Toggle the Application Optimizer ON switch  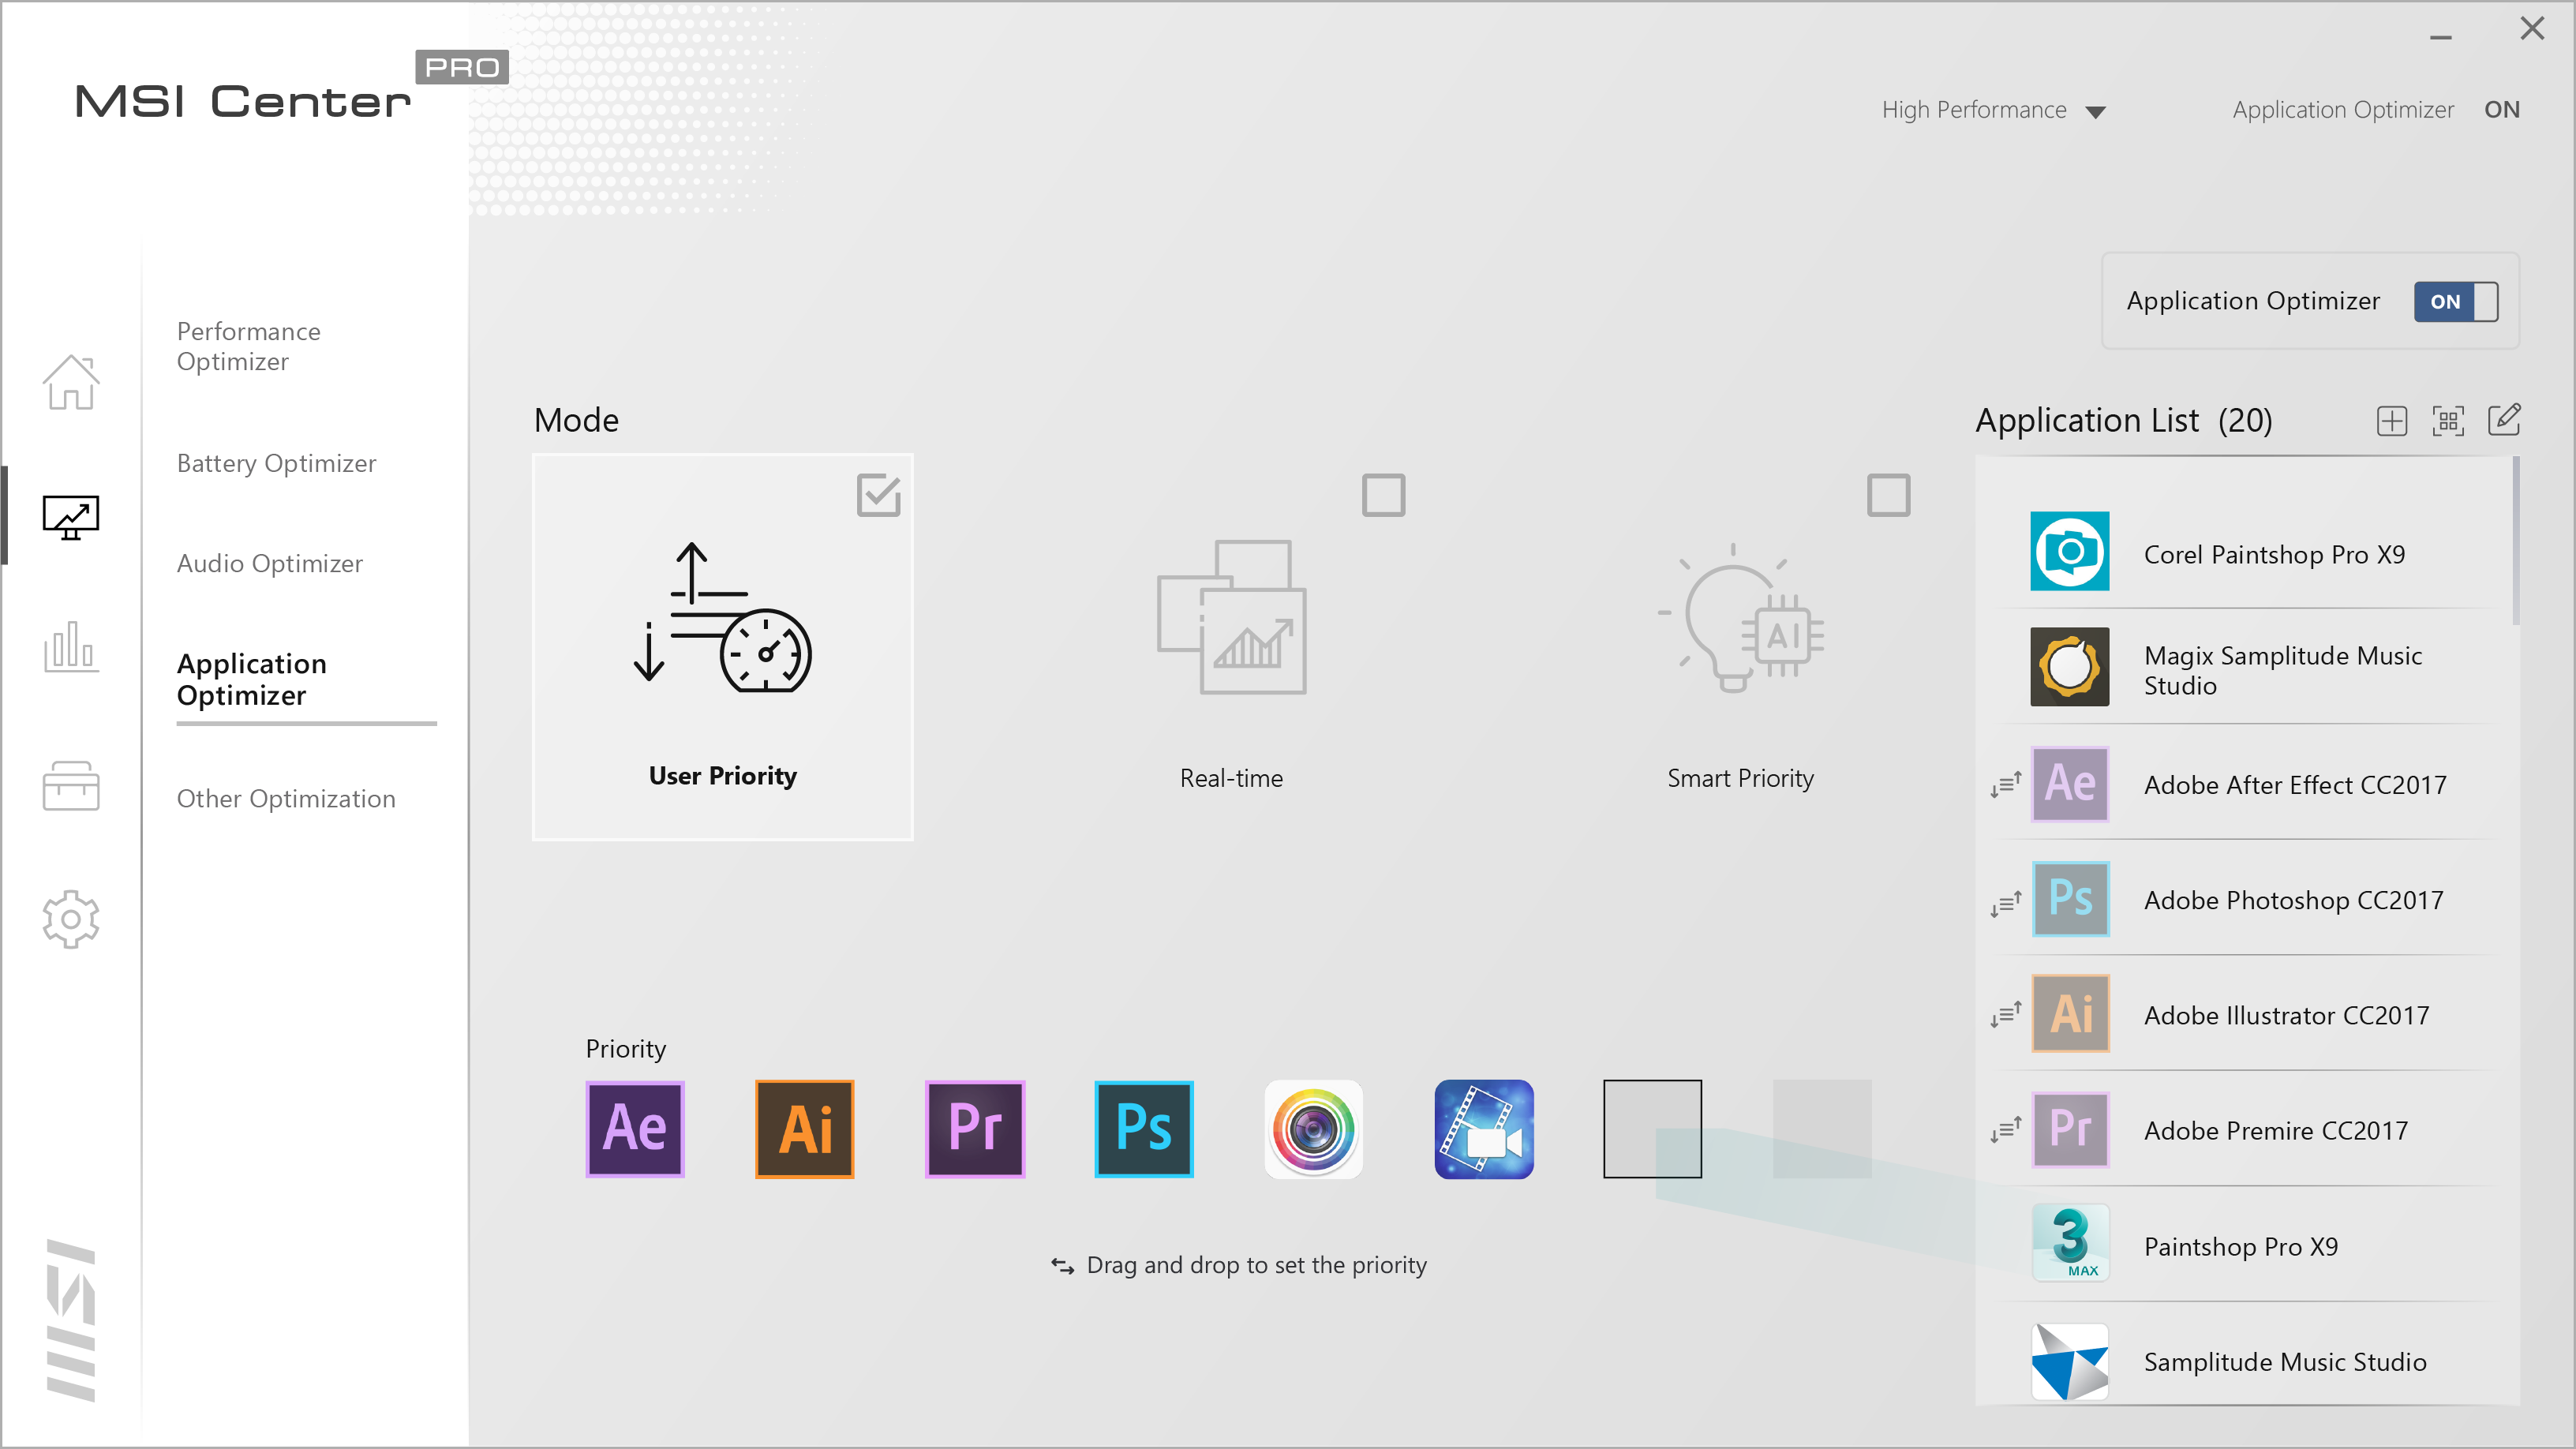[2455, 301]
